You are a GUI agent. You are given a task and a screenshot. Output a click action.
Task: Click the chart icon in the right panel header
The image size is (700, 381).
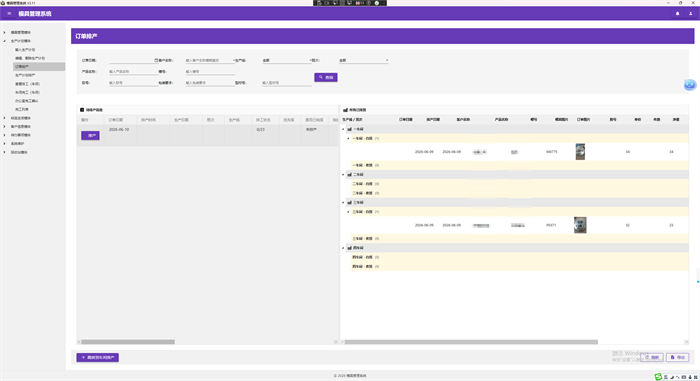[x=345, y=109]
